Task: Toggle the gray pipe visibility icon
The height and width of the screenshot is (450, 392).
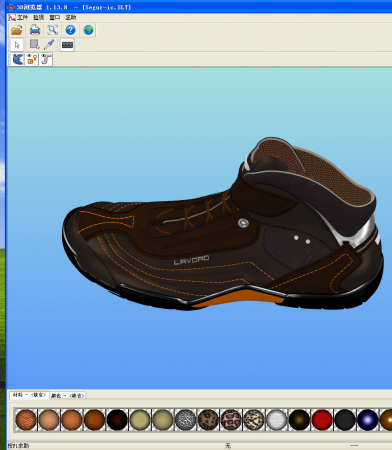Action: point(46,60)
